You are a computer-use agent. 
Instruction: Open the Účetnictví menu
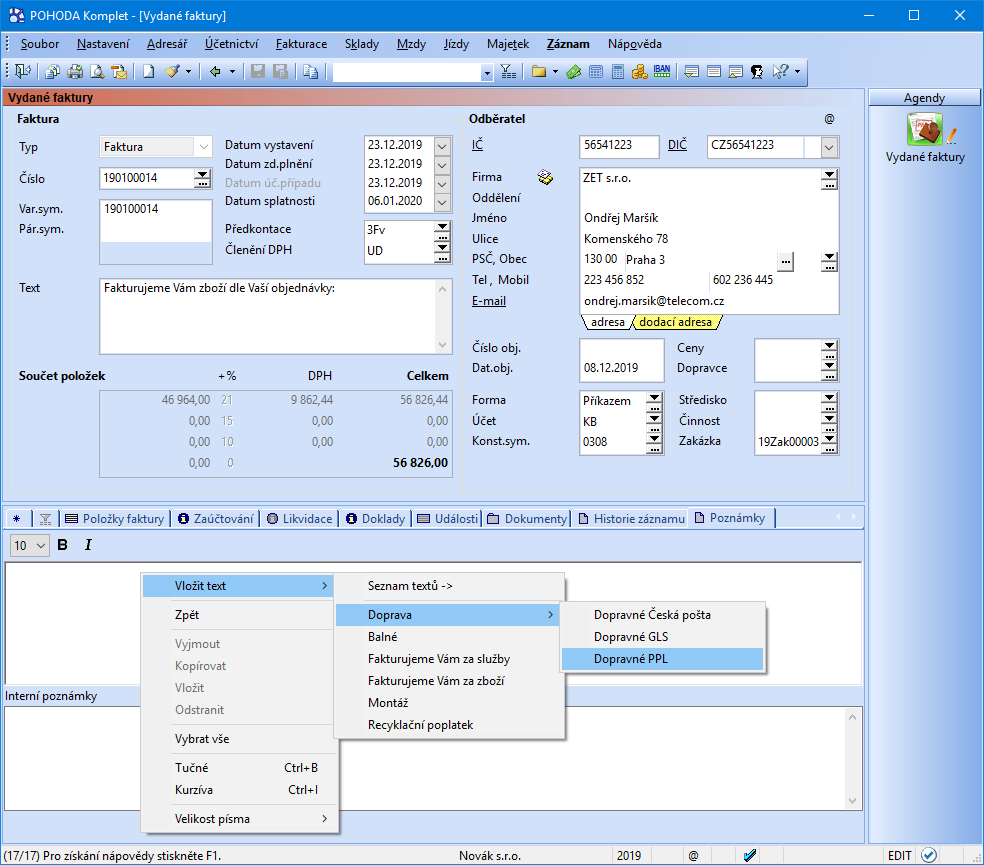point(232,44)
